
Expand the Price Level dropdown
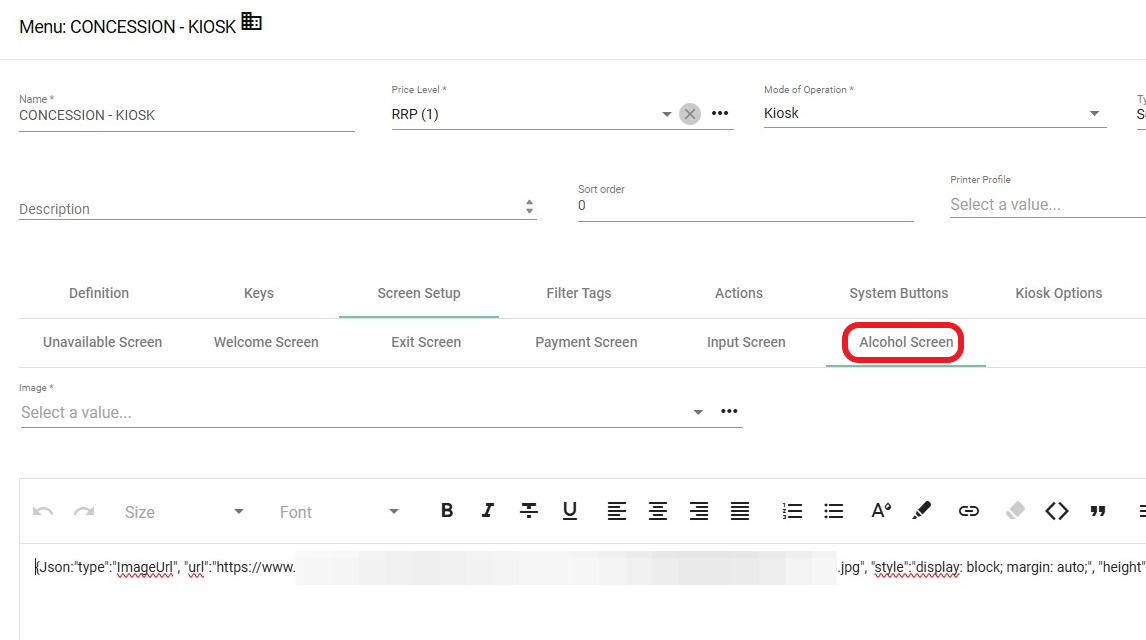667,114
